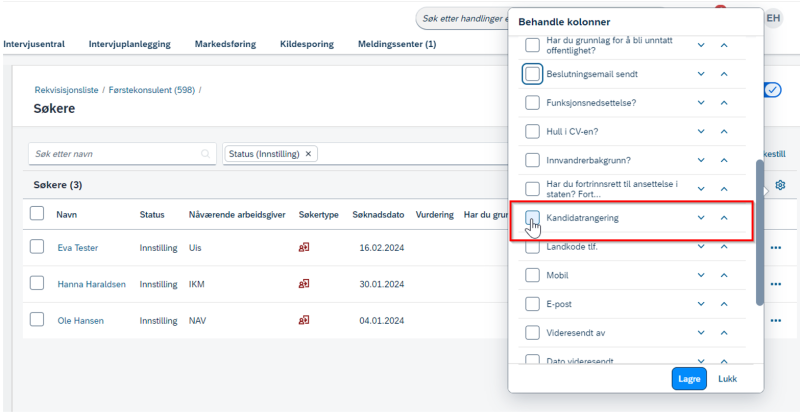Open more actions for Hanna Haraldsen row
The height and width of the screenshot is (418, 800).
click(x=776, y=284)
